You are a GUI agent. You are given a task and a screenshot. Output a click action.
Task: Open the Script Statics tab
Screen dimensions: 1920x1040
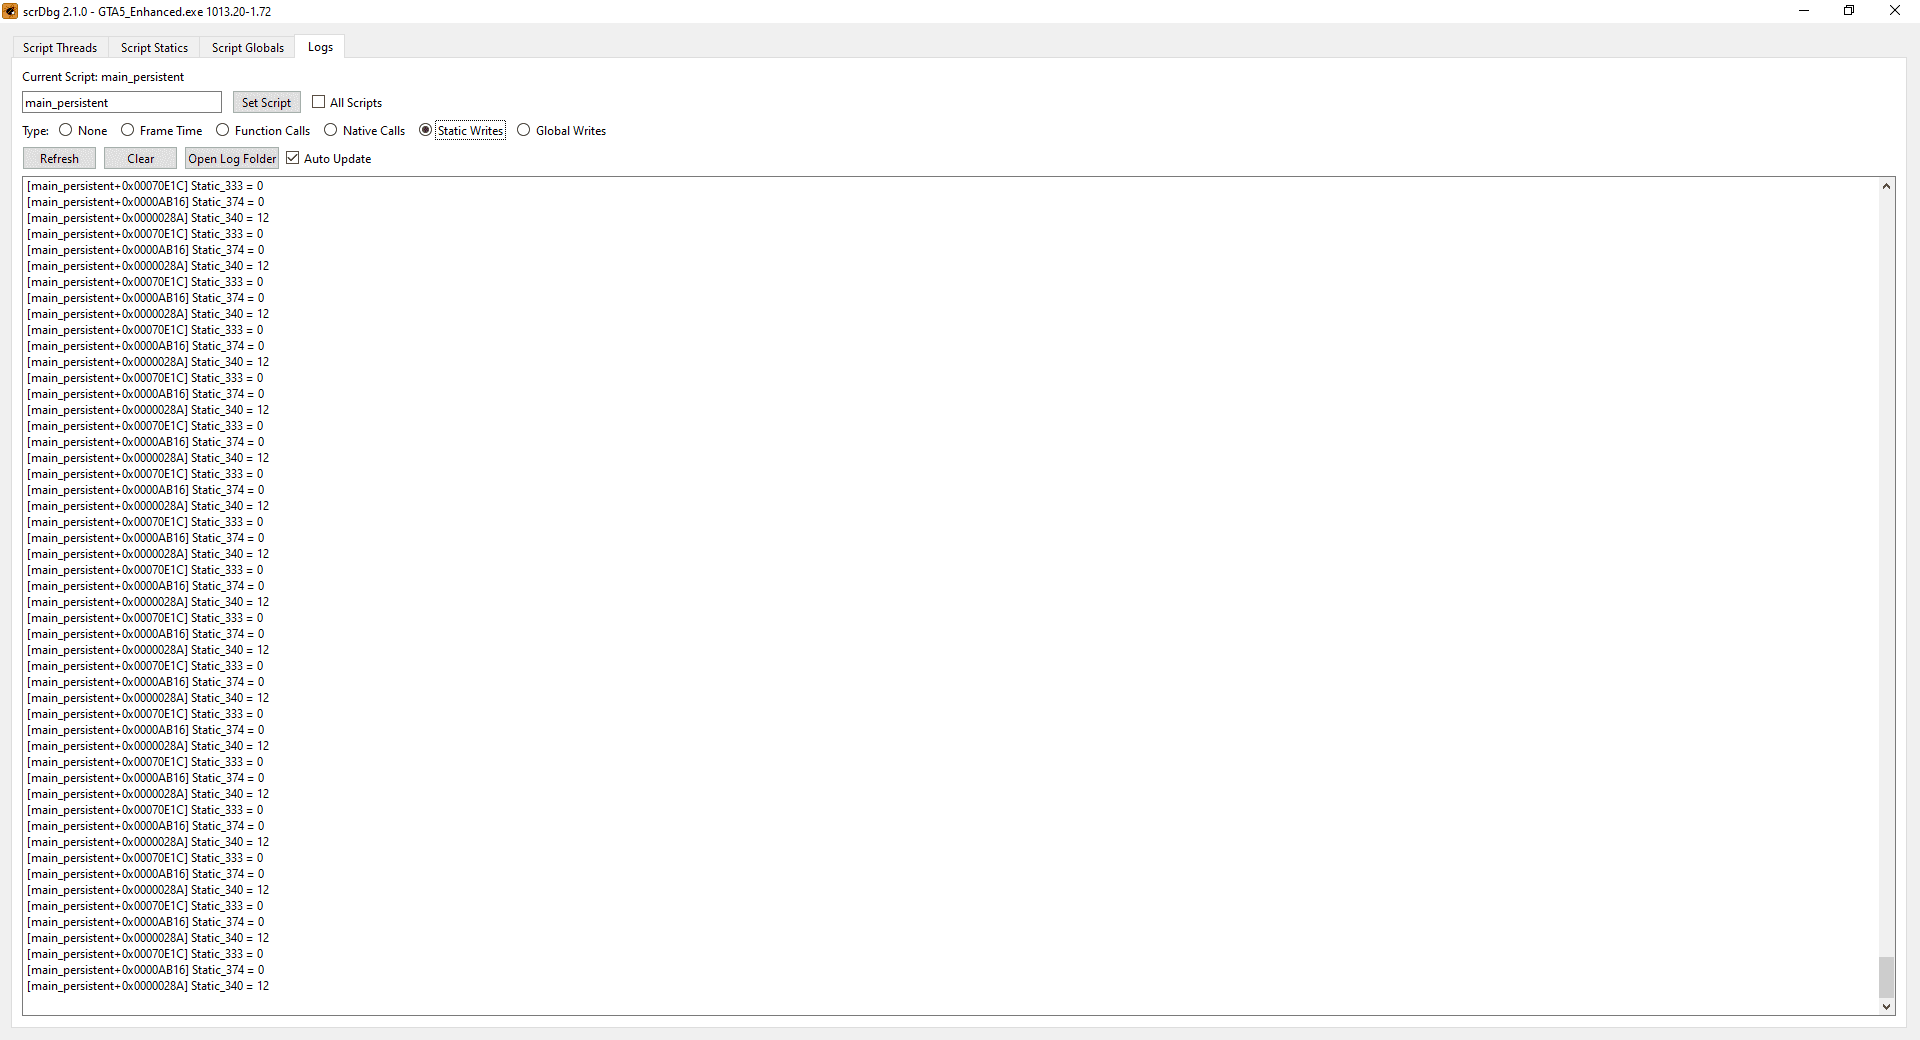click(x=153, y=47)
